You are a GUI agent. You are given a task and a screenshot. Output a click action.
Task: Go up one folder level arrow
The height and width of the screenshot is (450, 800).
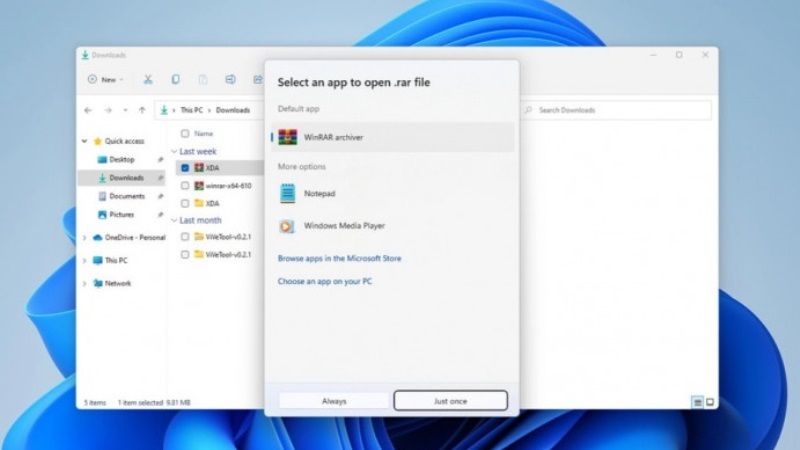[x=142, y=110]
